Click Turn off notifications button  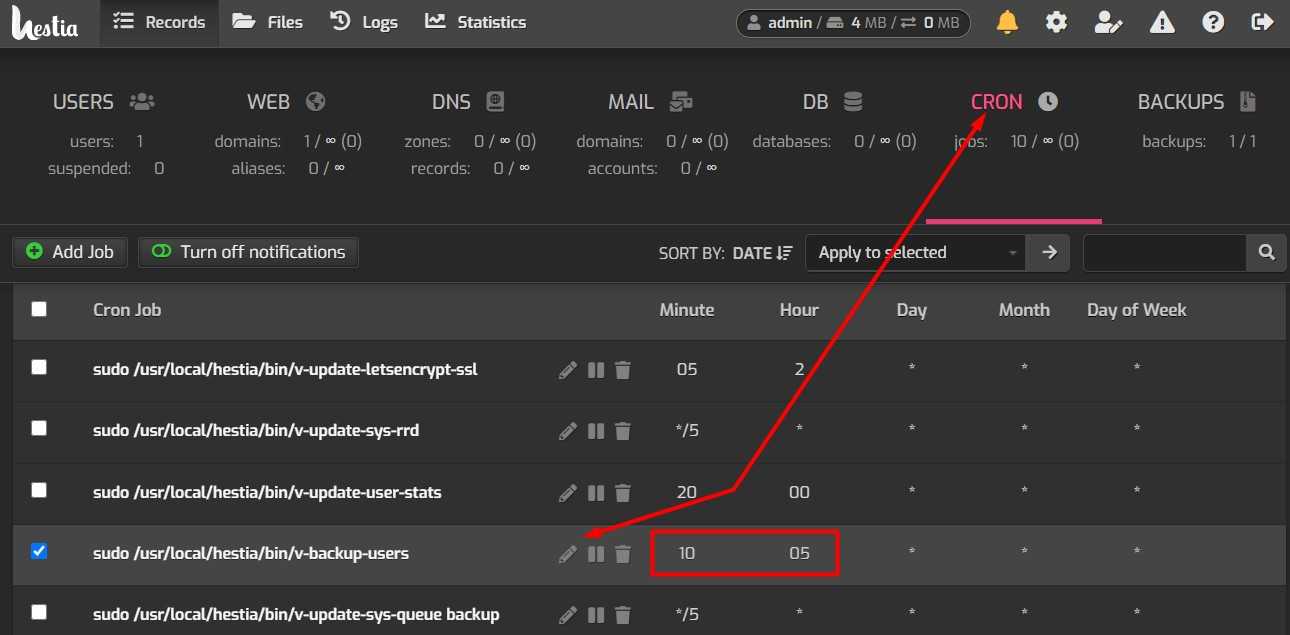(248, 252)
